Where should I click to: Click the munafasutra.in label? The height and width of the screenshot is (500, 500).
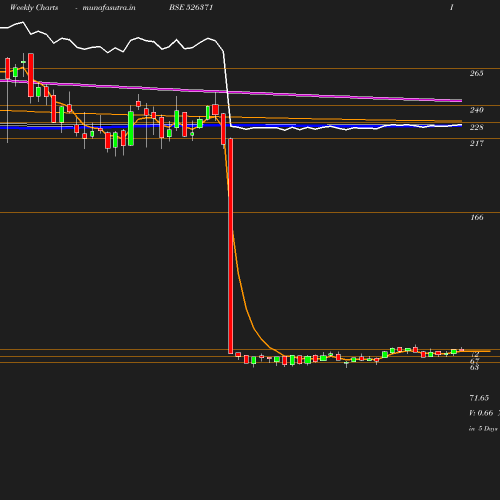pyautogui.click(x=109, y=7)
